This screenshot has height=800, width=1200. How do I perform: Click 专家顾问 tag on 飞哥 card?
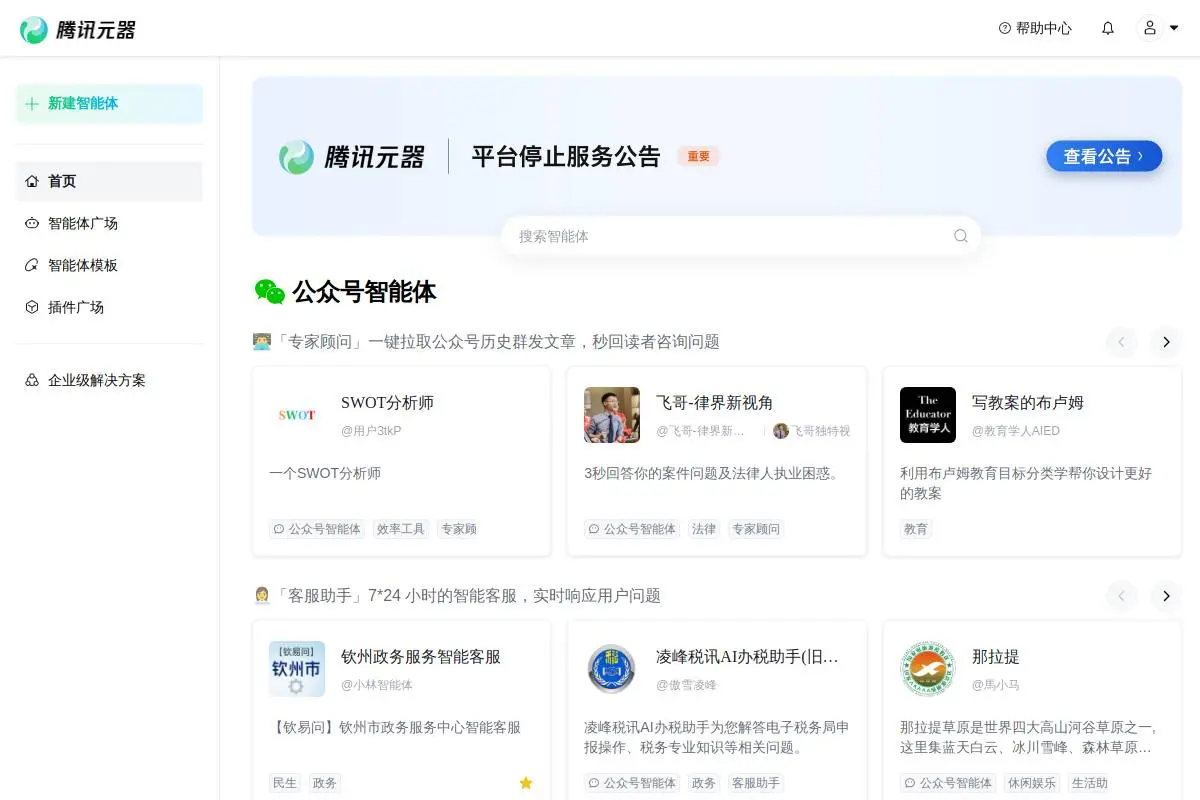pyautogui.click(x=756, y=529)
